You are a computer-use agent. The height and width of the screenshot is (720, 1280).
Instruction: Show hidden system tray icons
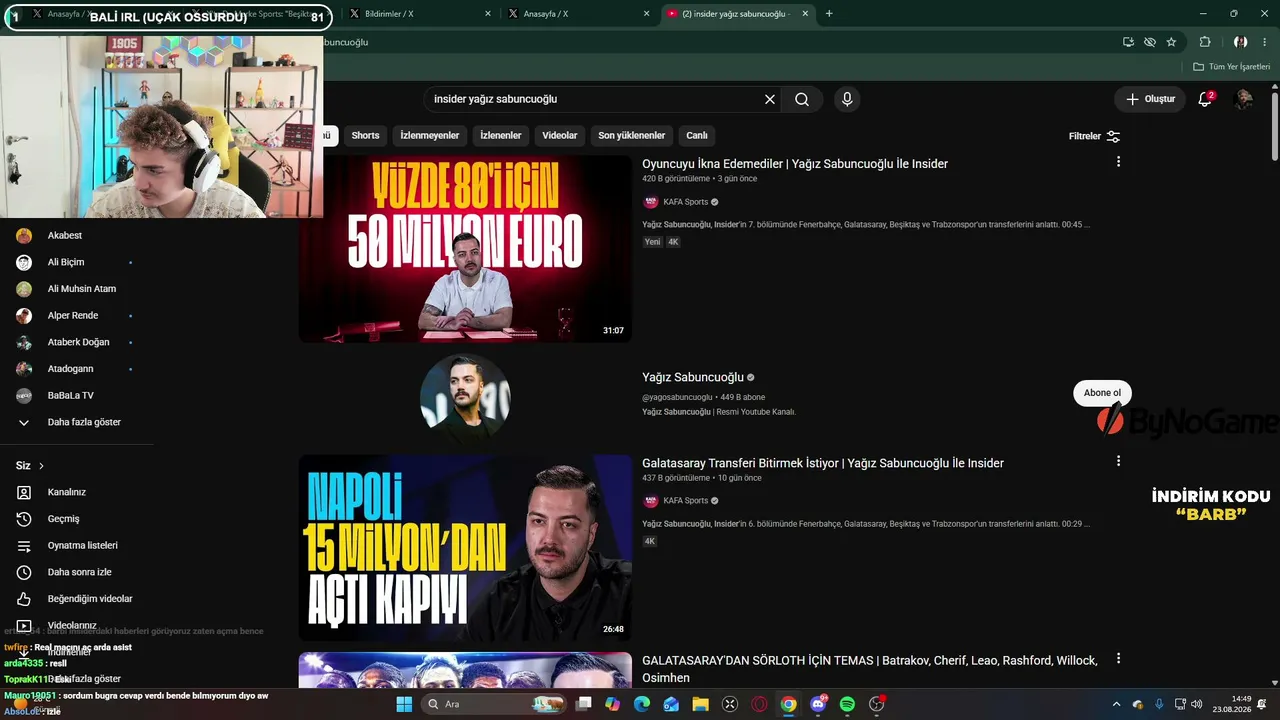click(1118, 704)
